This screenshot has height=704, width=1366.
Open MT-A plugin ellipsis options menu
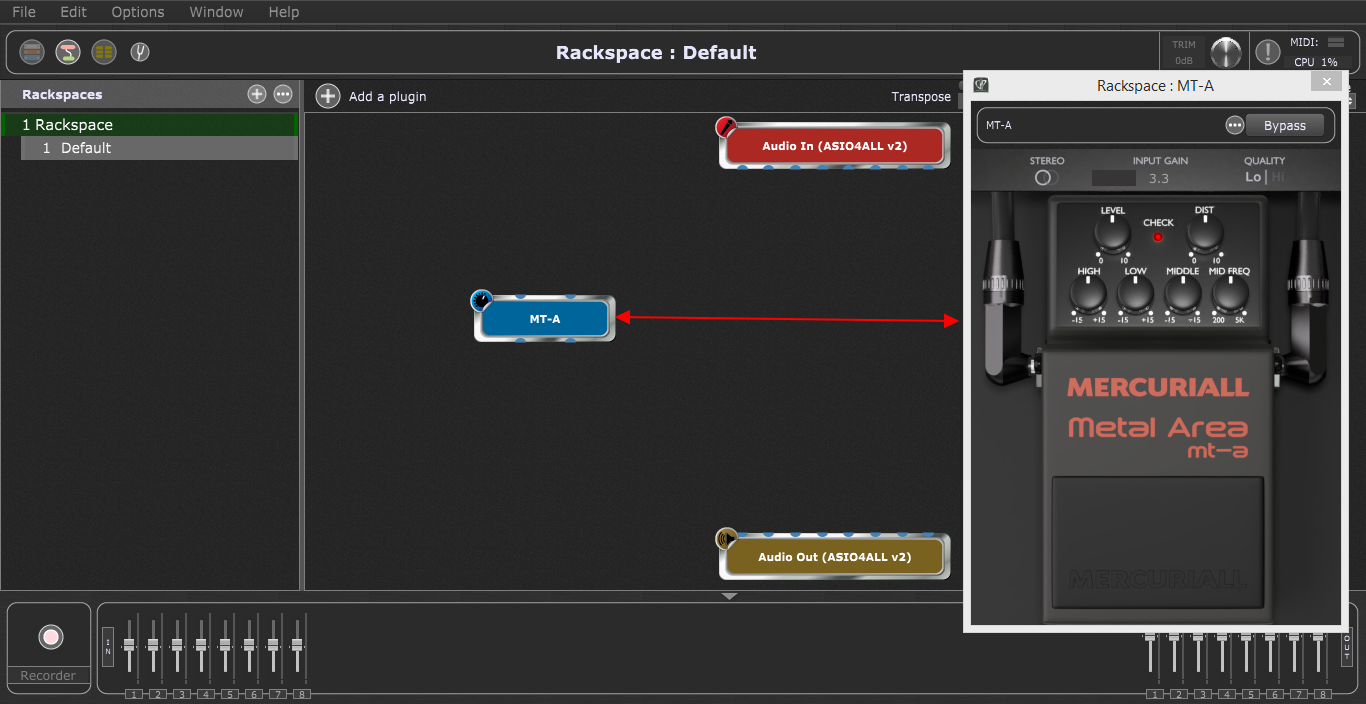point(1235,125)
